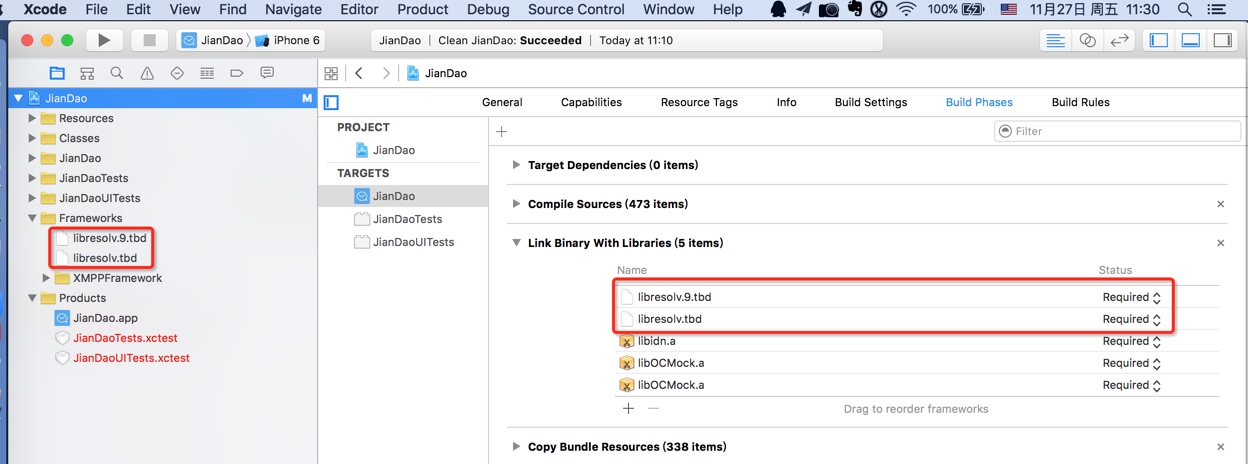Screen dimensions: 1248x464
Task: Open the Product menu
Action: pyautogui.click(x=423, y=10)
